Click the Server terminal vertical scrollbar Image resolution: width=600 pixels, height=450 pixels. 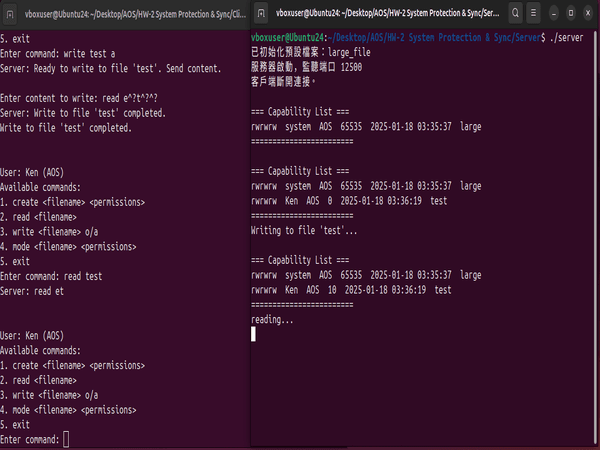pyautogui.click(x=595, y=237)
